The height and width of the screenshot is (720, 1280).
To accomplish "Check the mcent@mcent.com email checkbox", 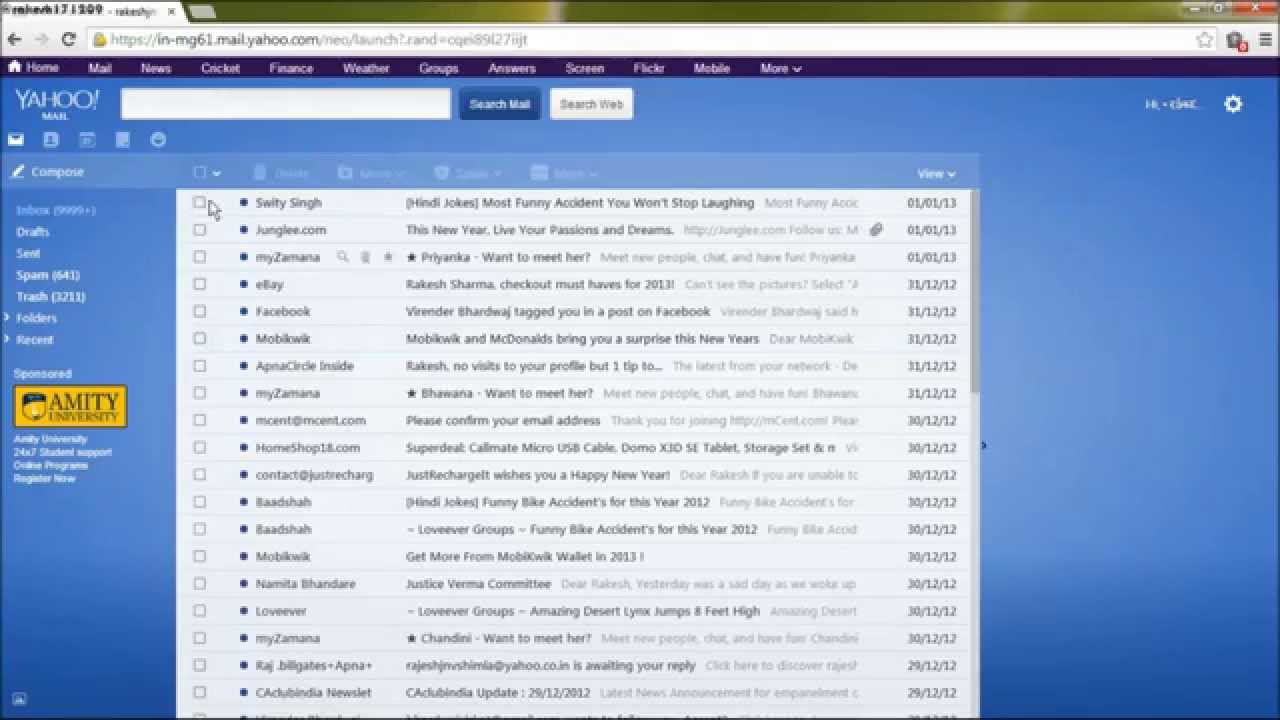I will 199,420.
